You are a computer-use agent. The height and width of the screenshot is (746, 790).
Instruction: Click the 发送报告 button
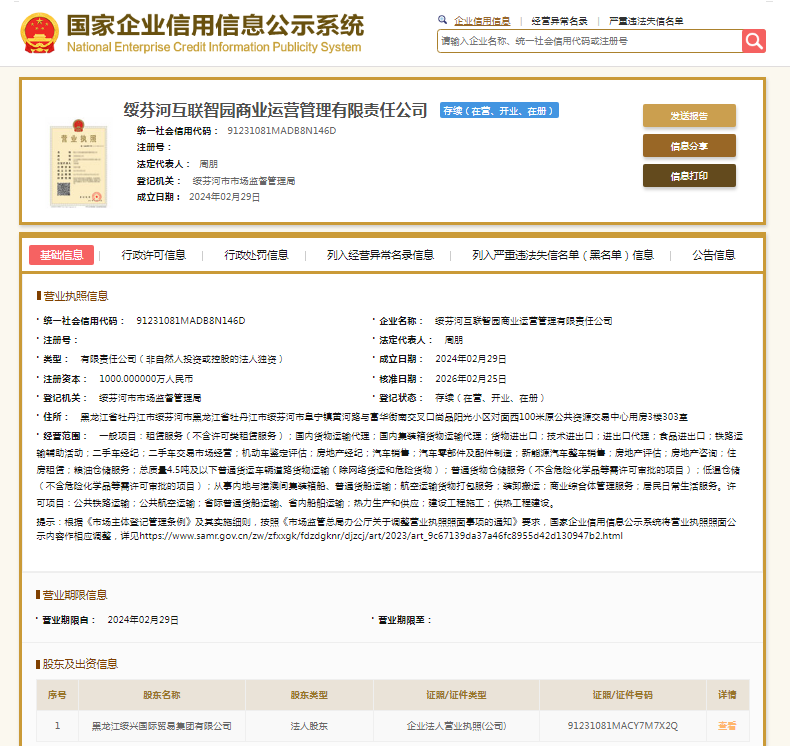[x=689, y=115]
